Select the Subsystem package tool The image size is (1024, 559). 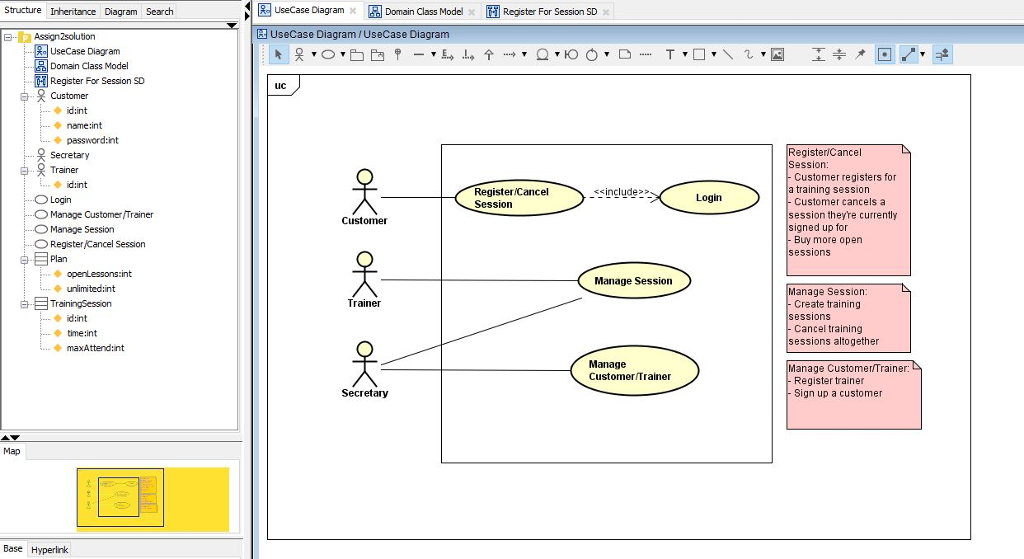[377, 55]
